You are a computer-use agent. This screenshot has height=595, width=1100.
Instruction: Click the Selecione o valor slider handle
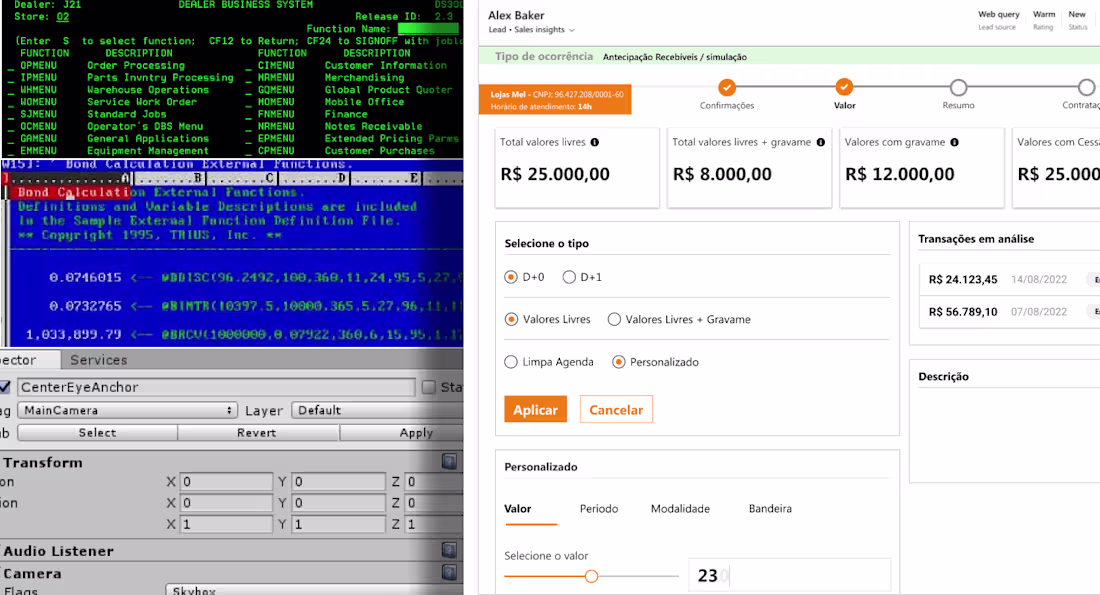click(591, 576)
